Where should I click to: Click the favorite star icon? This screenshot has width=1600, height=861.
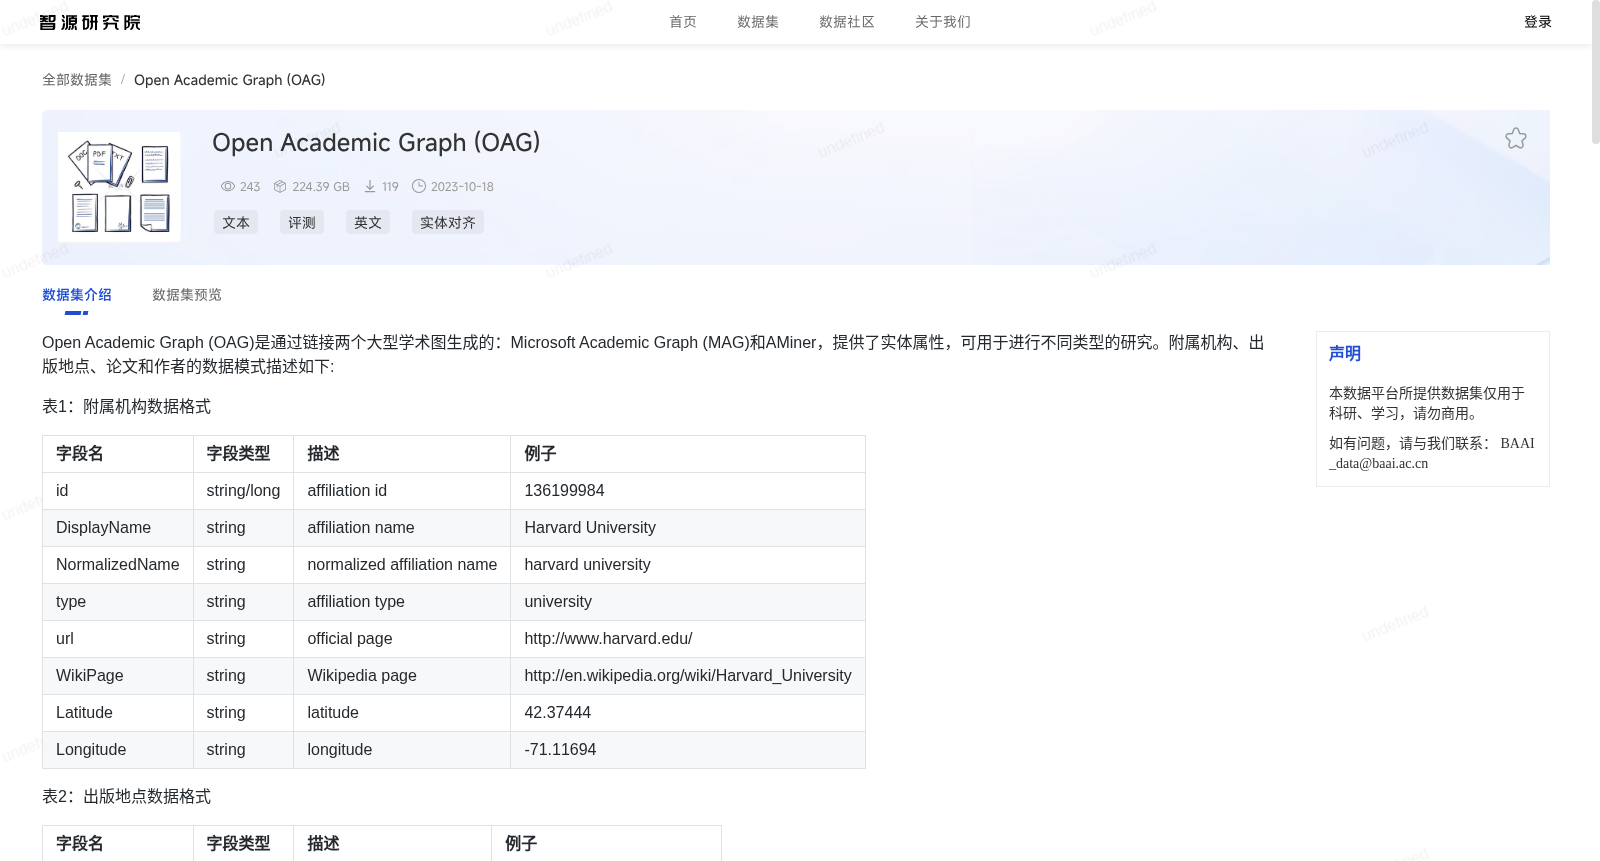[1516, 139]
